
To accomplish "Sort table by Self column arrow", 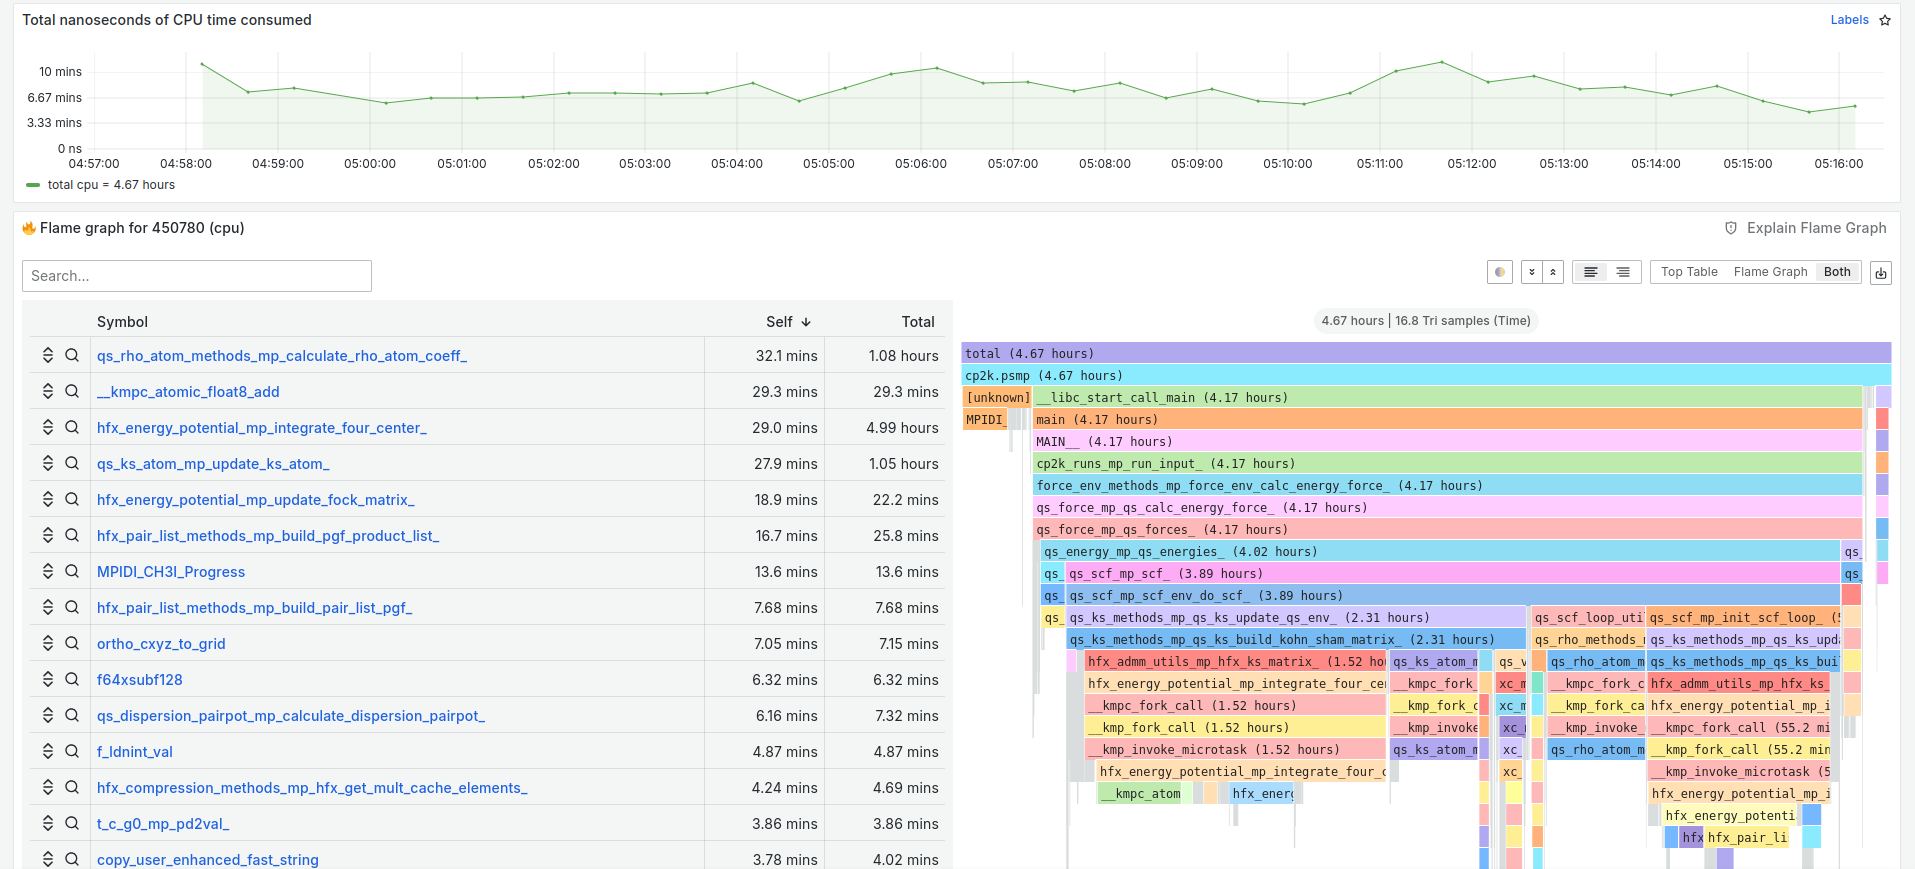I will (x=806, y=322).
